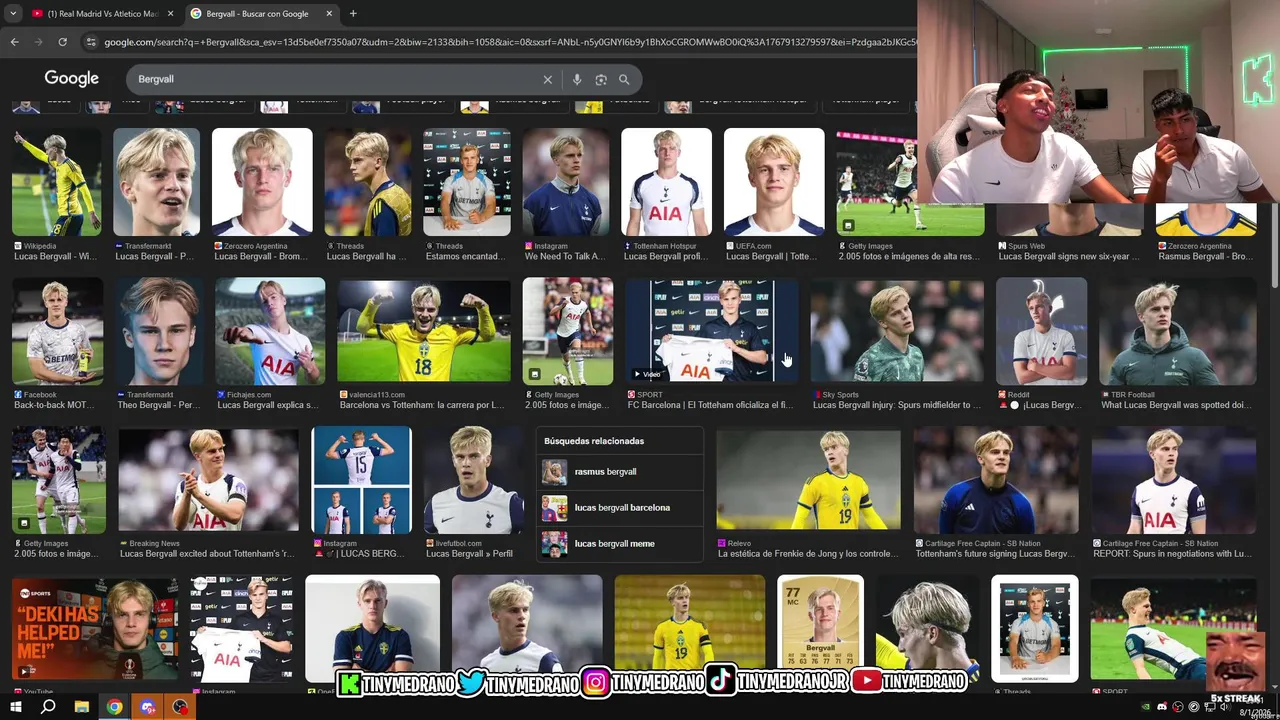Open UEFA.com Lucas Bergvall portrait
This screenshot has width=1280, height=720.
(x=774, y=182)
